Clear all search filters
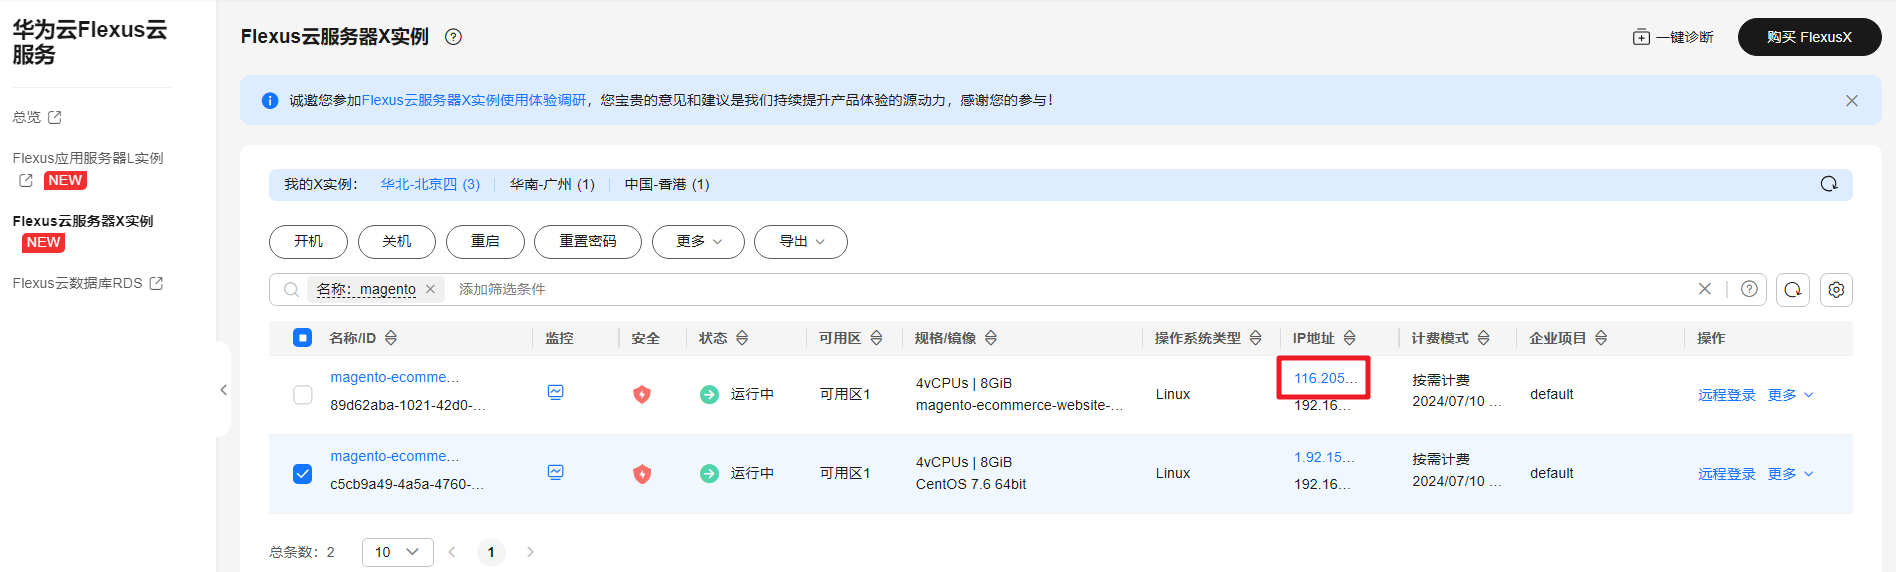 click(1705, 289)
